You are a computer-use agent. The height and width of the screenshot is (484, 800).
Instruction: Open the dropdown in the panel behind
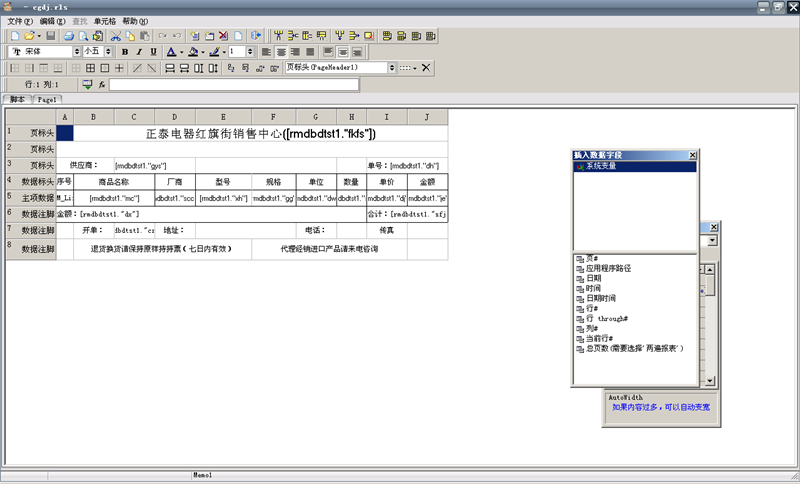click(x=712, y=240)
